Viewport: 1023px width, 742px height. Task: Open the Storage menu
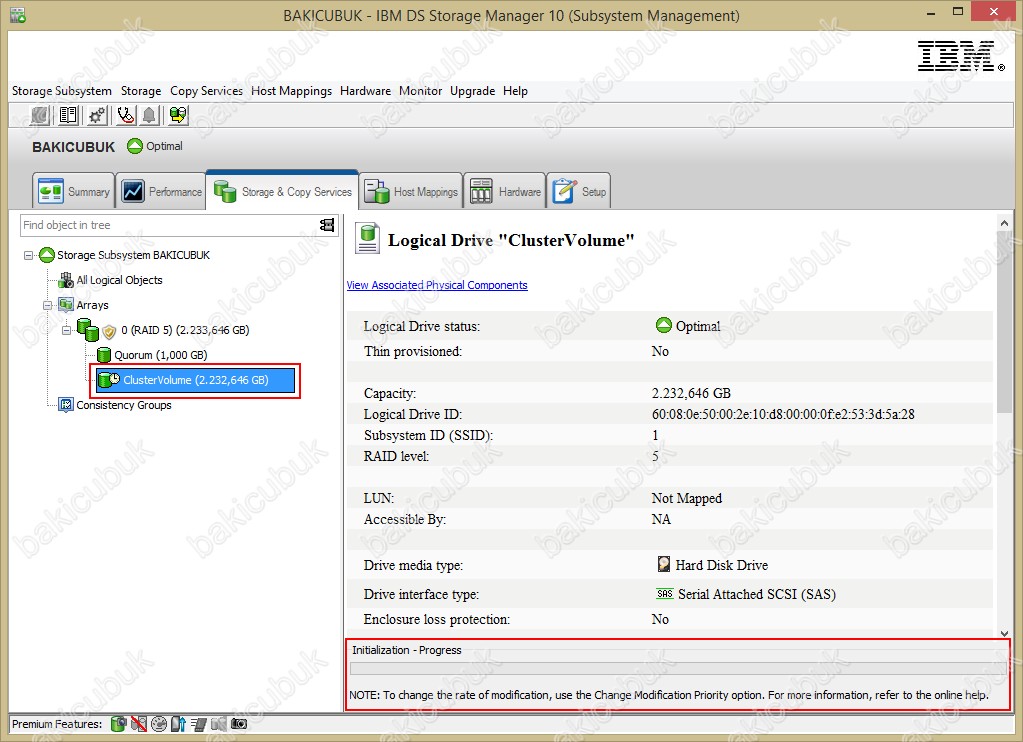141,91
